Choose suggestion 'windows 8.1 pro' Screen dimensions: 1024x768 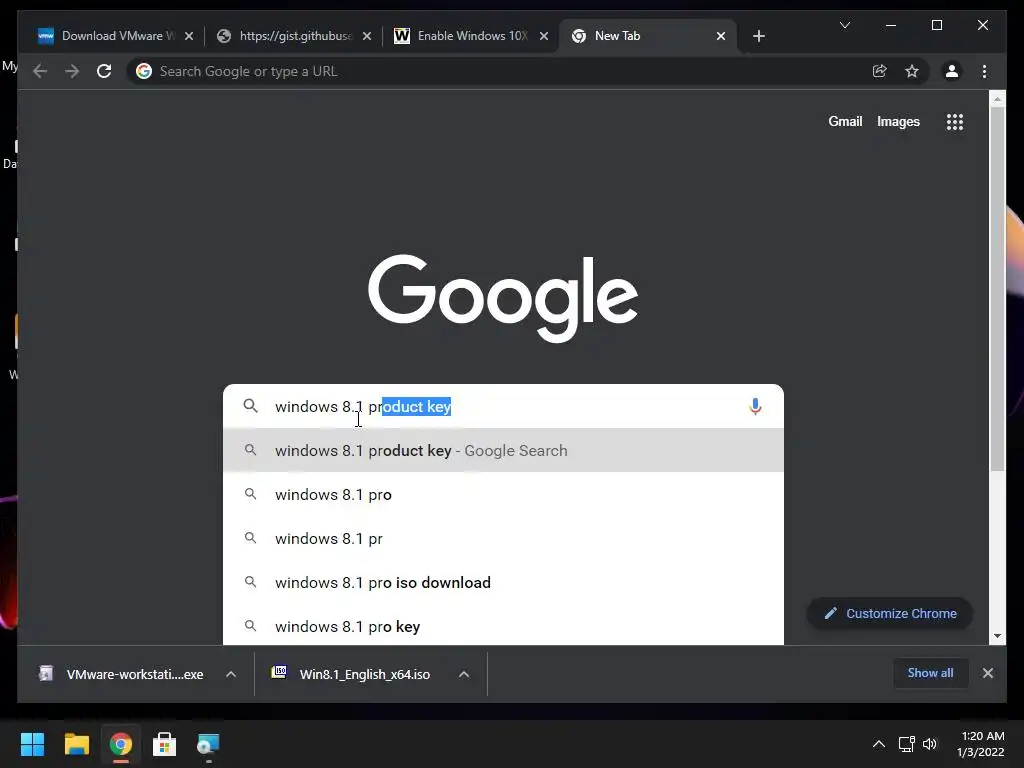point(503,494)
